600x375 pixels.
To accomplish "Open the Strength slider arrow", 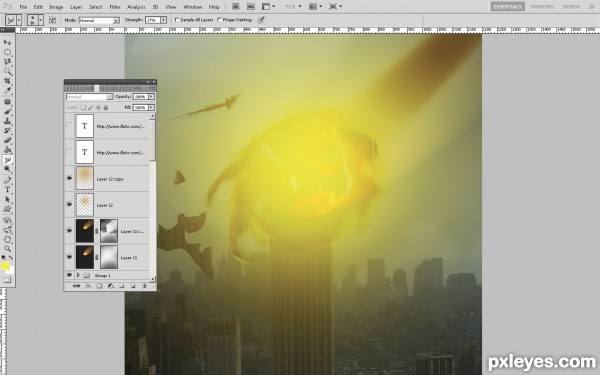I will click(164, 20).
